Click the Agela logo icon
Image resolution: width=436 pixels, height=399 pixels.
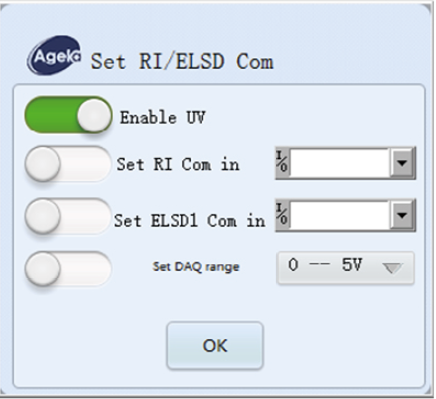pyautogui.click(x=54, y=56)
